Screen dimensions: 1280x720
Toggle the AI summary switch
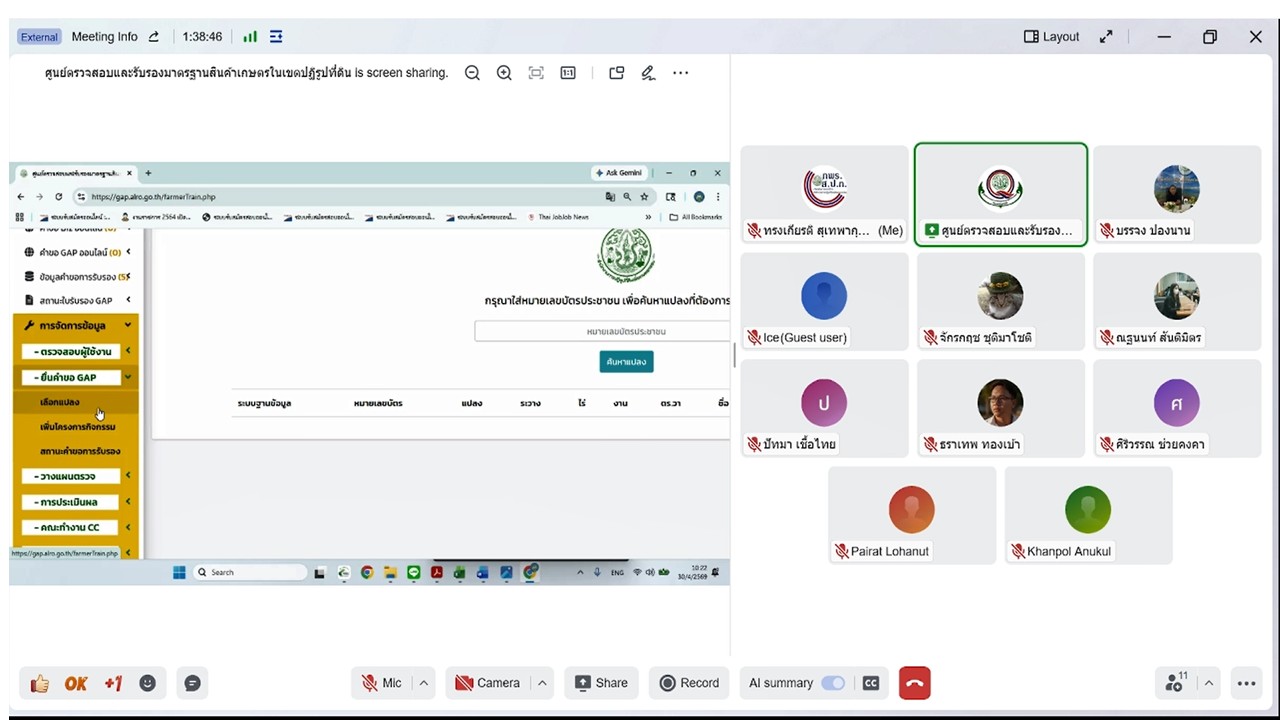point(832,683)
